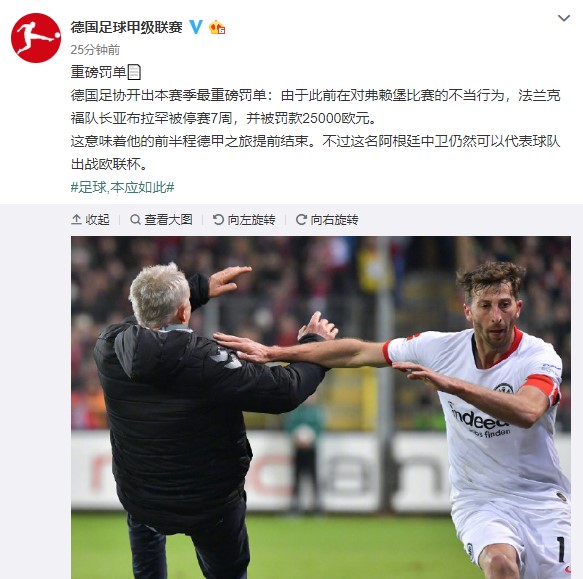The image size is (583, 579).
Task: Expand the post options chevron menu
Action: point(564,18)
